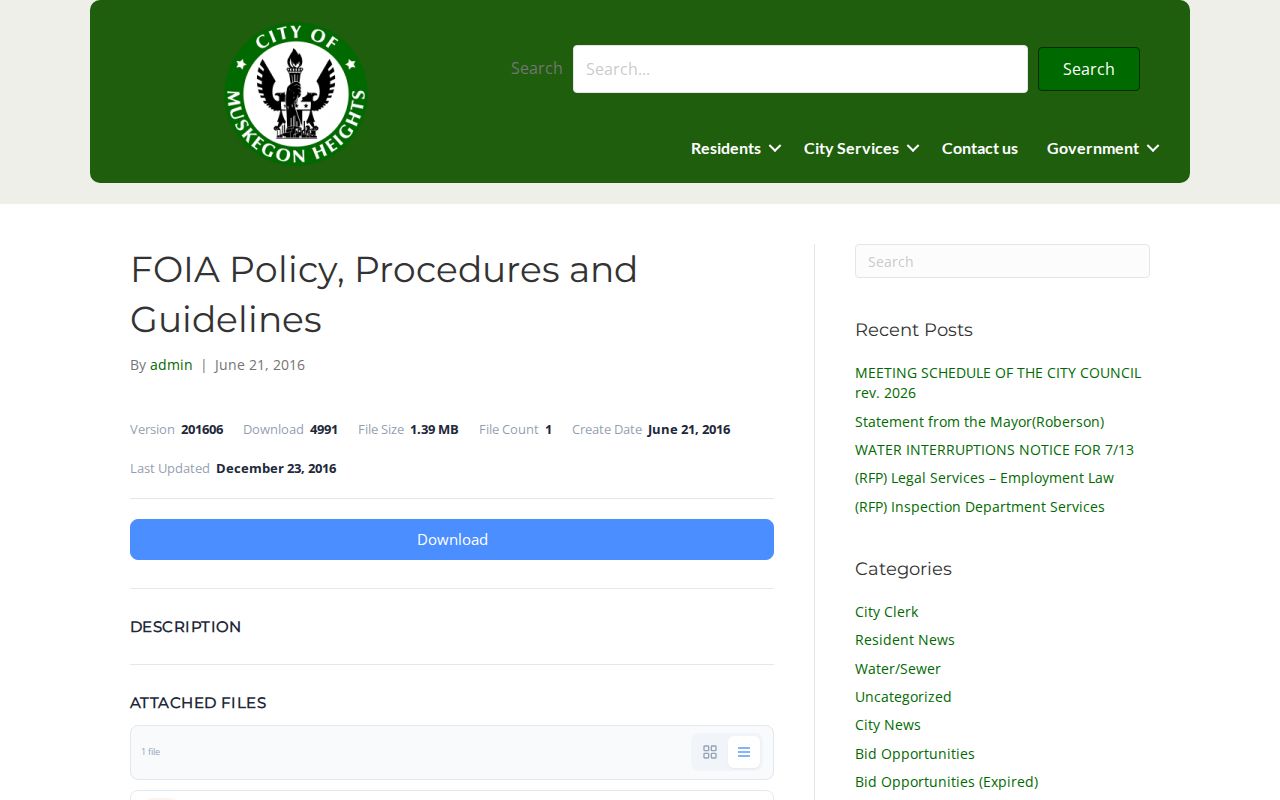Screen dimensions: 1280x800
Task: Open the Residents menu item
Action: [x=726, y=148]
